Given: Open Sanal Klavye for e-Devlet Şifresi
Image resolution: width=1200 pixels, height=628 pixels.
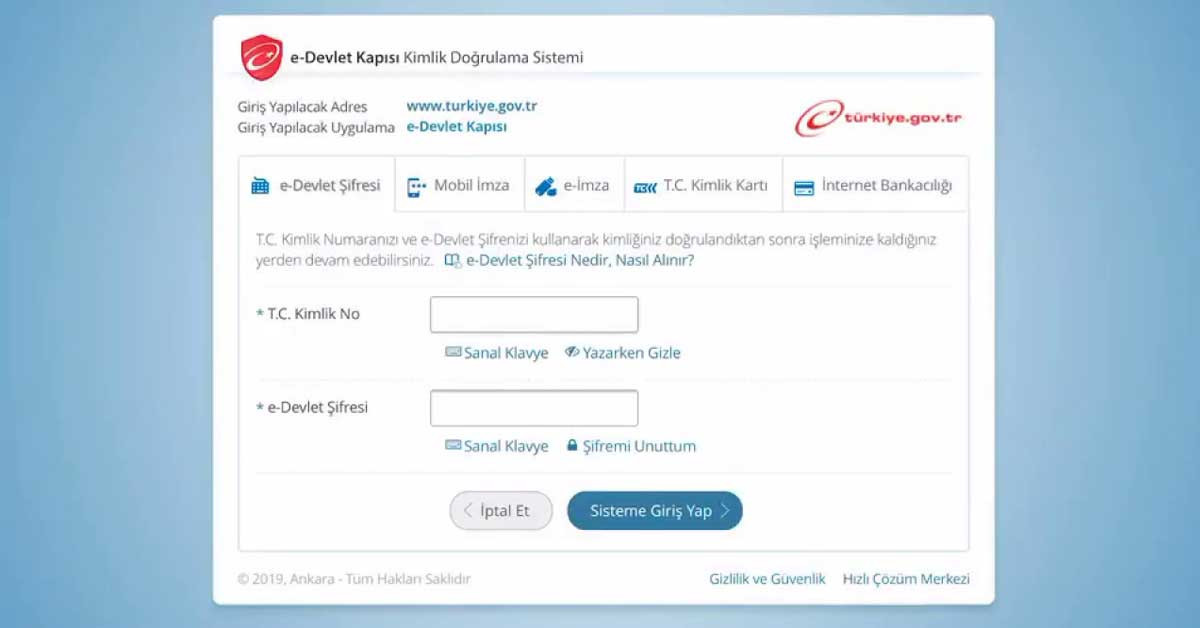Looking at the screenshot, I should click(506, 446).
